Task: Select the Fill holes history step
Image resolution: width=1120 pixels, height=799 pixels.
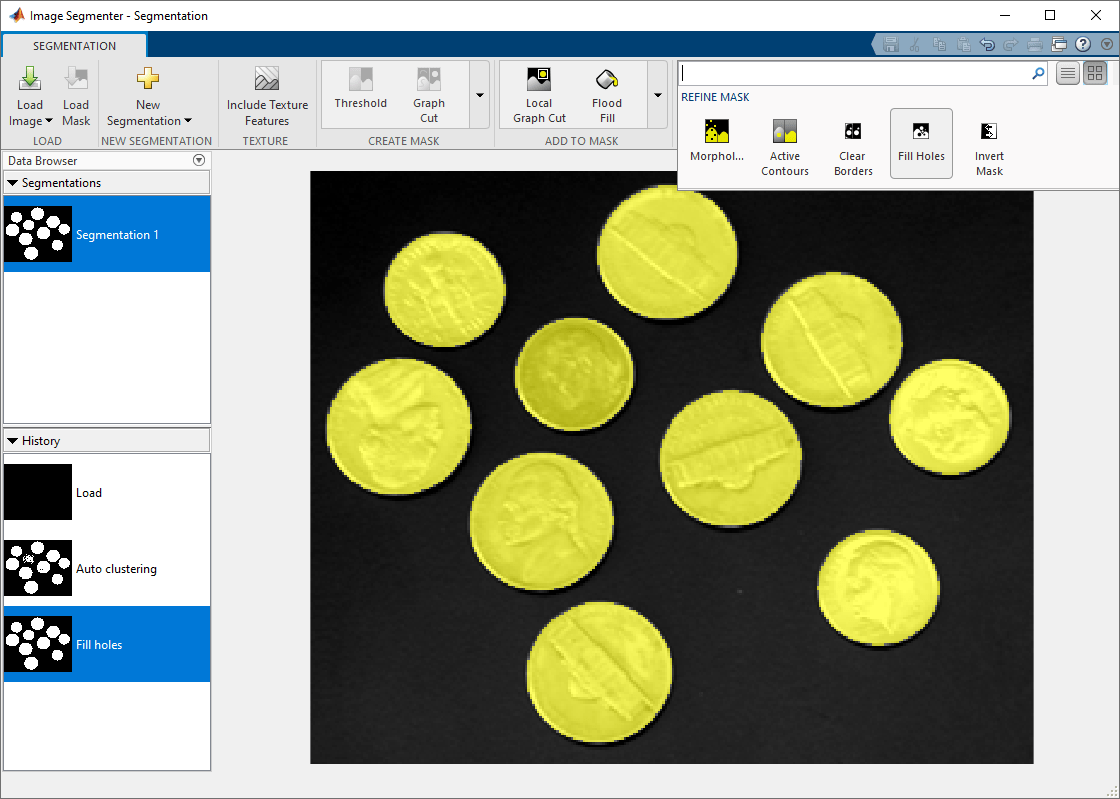Action: coord(106,644)
